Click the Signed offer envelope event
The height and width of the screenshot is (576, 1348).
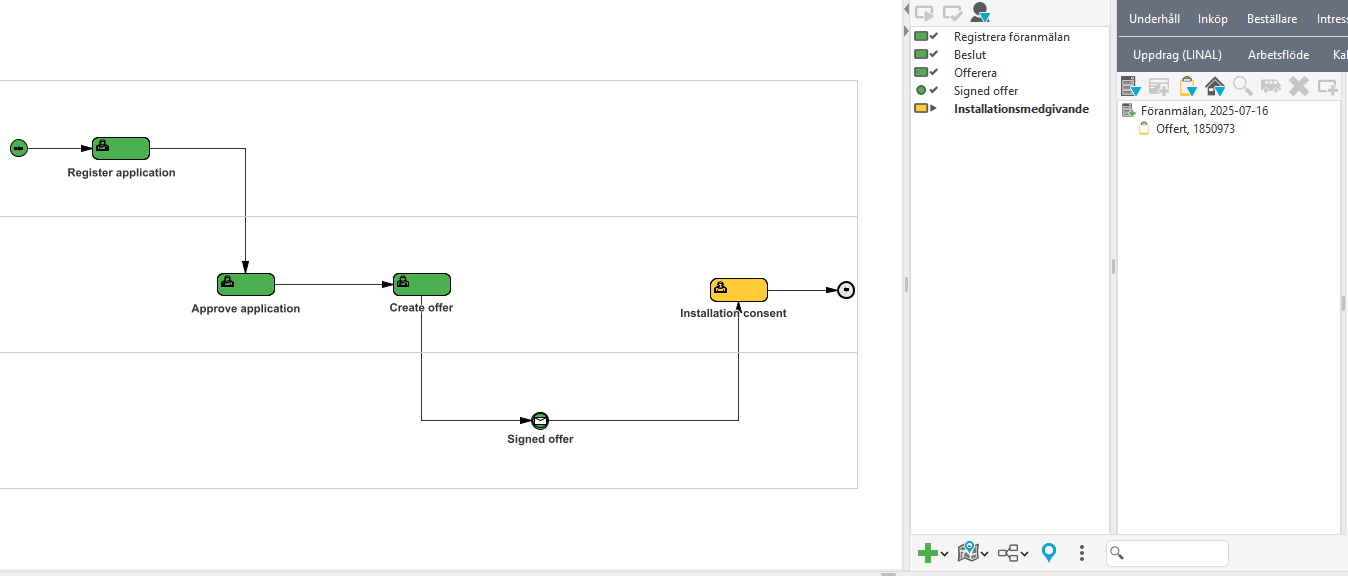click(x=540, y=420)
